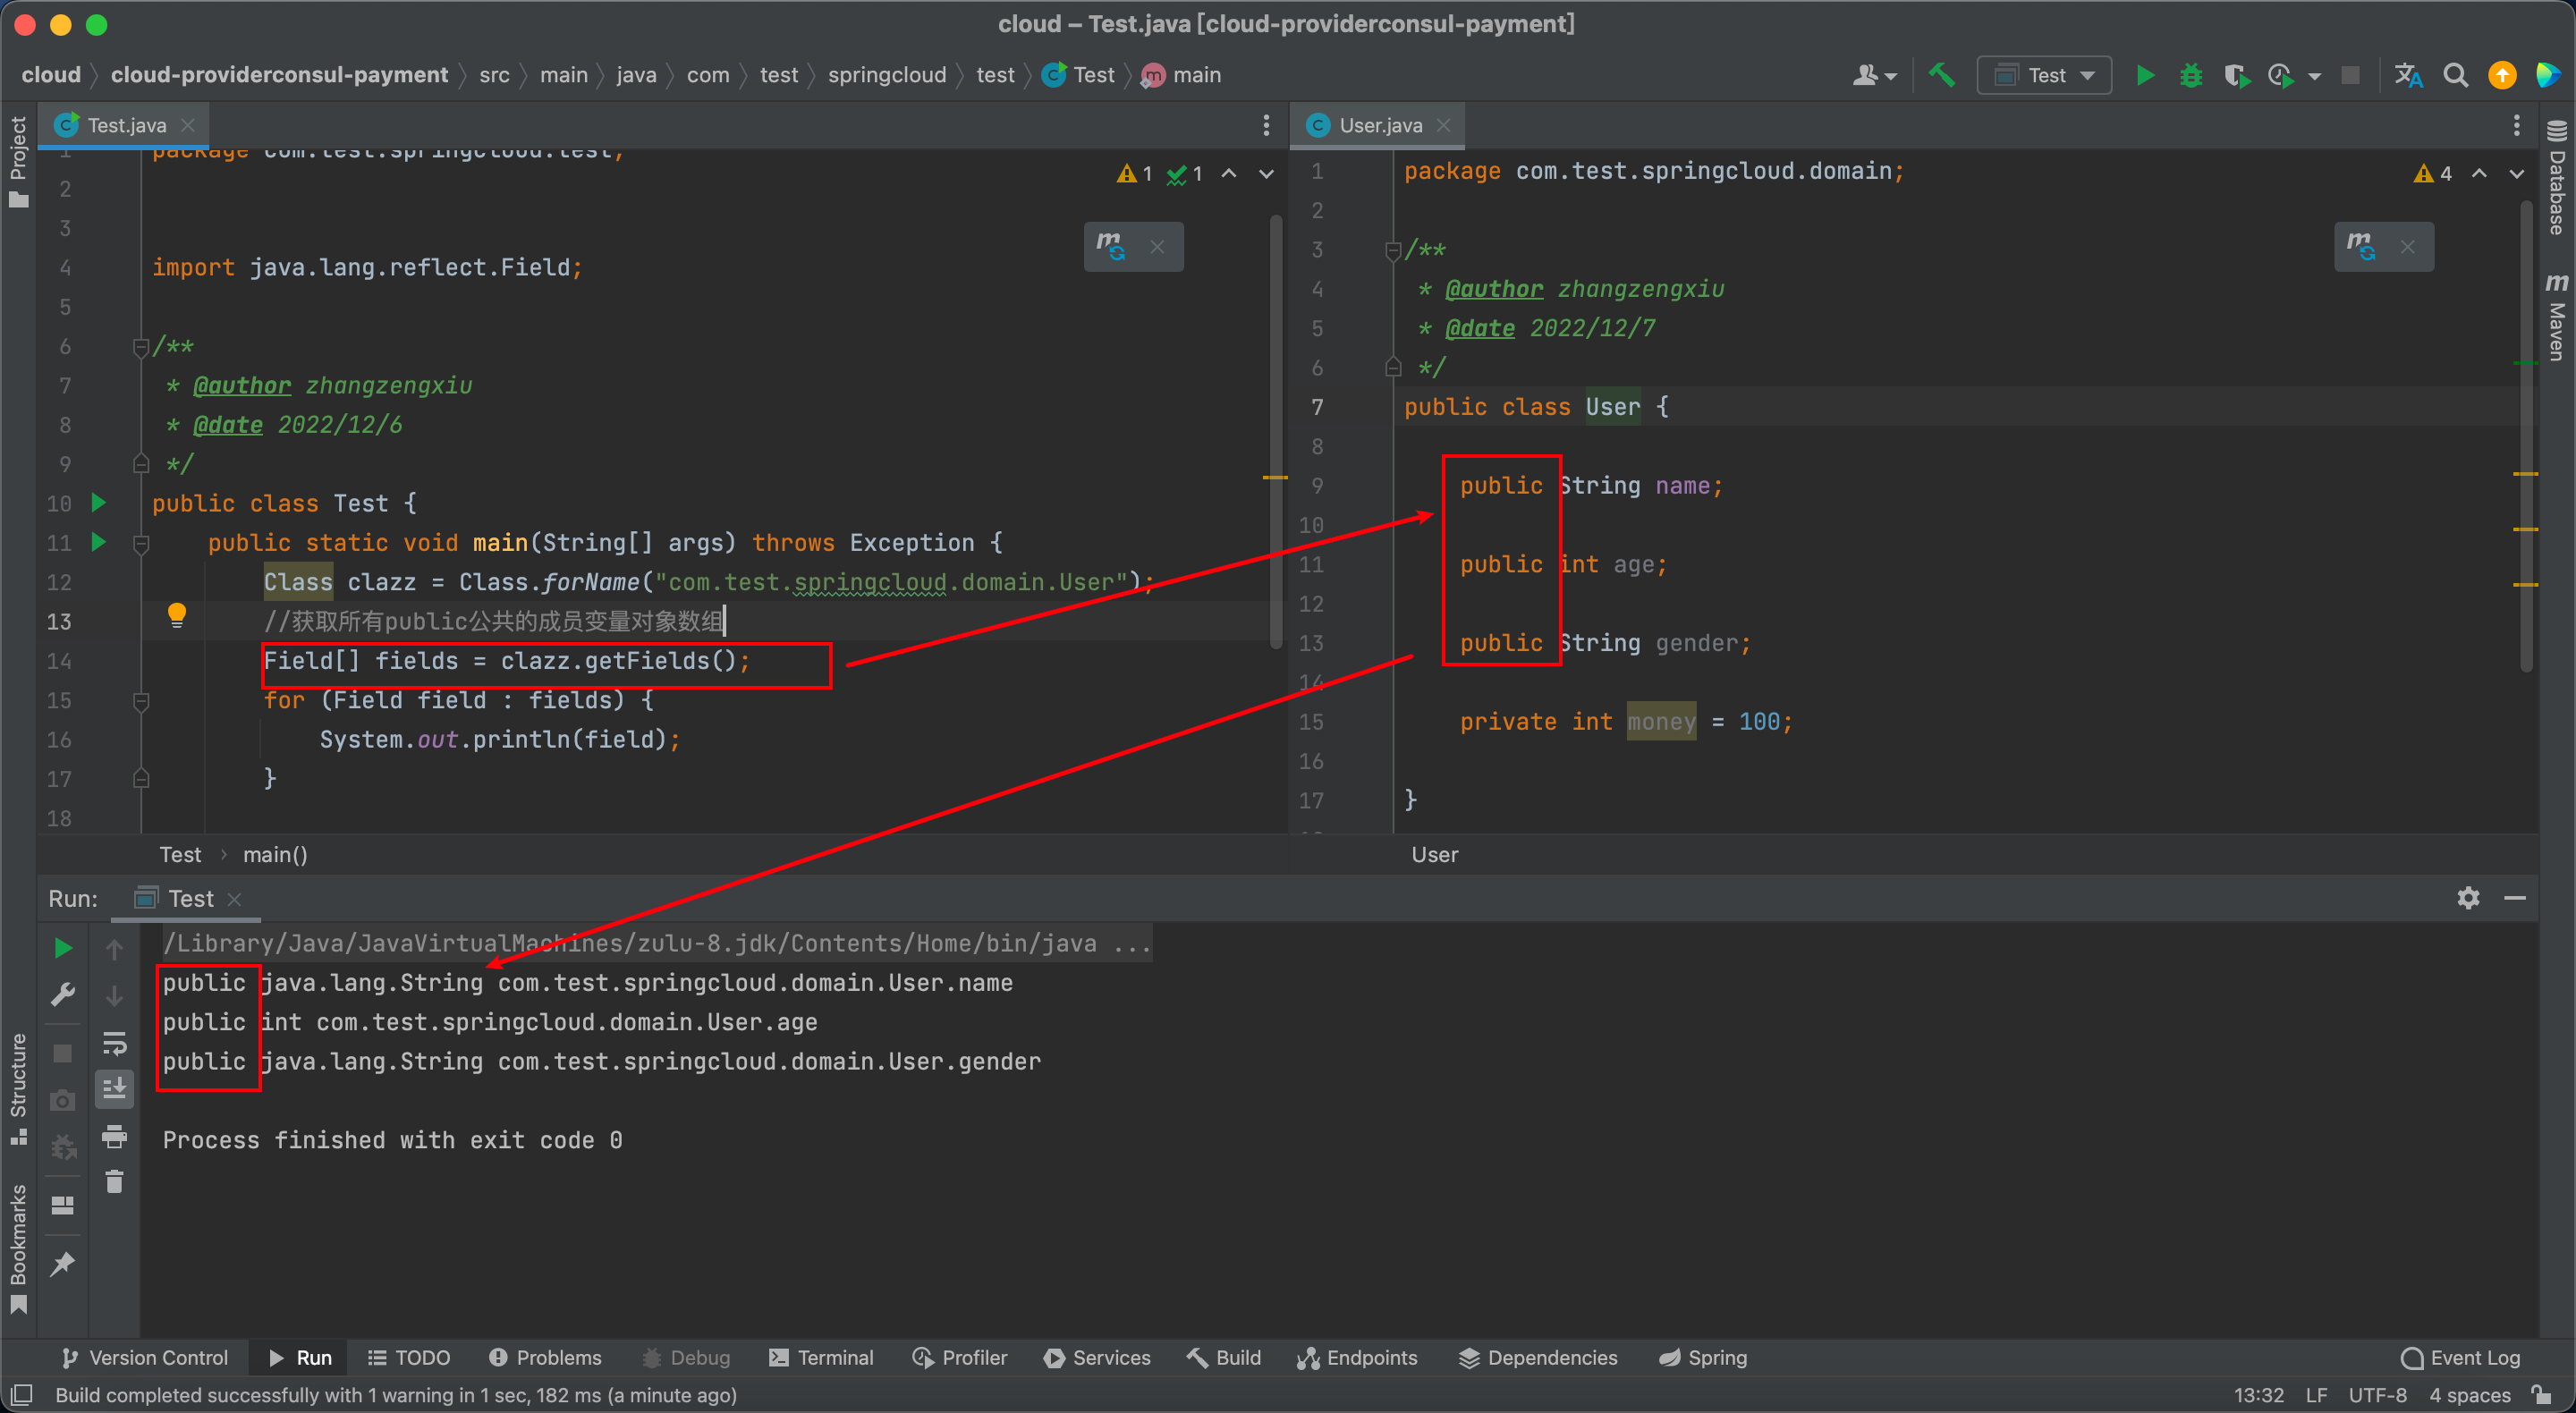This screenshot has width=2576, height=1413.
Task: Click the Build project hammer icon
Action: 1941,76
